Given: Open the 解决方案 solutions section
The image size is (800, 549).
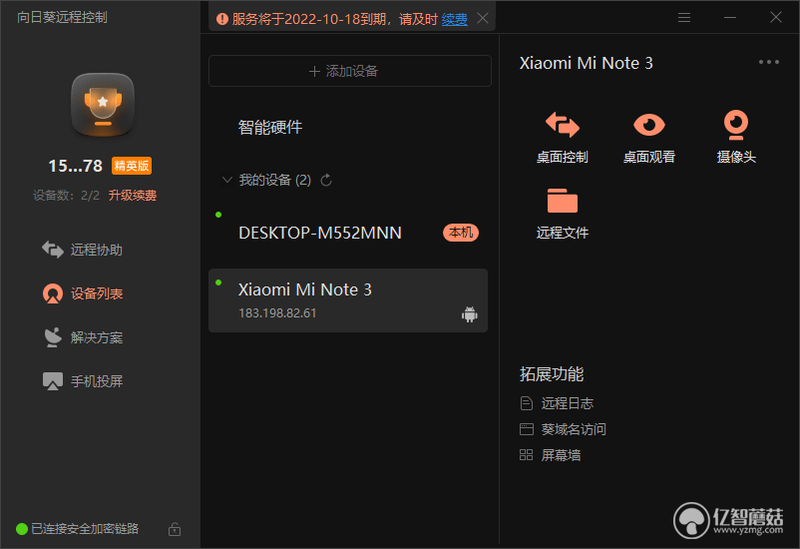Looking at the screenshot, I should 83,337.
